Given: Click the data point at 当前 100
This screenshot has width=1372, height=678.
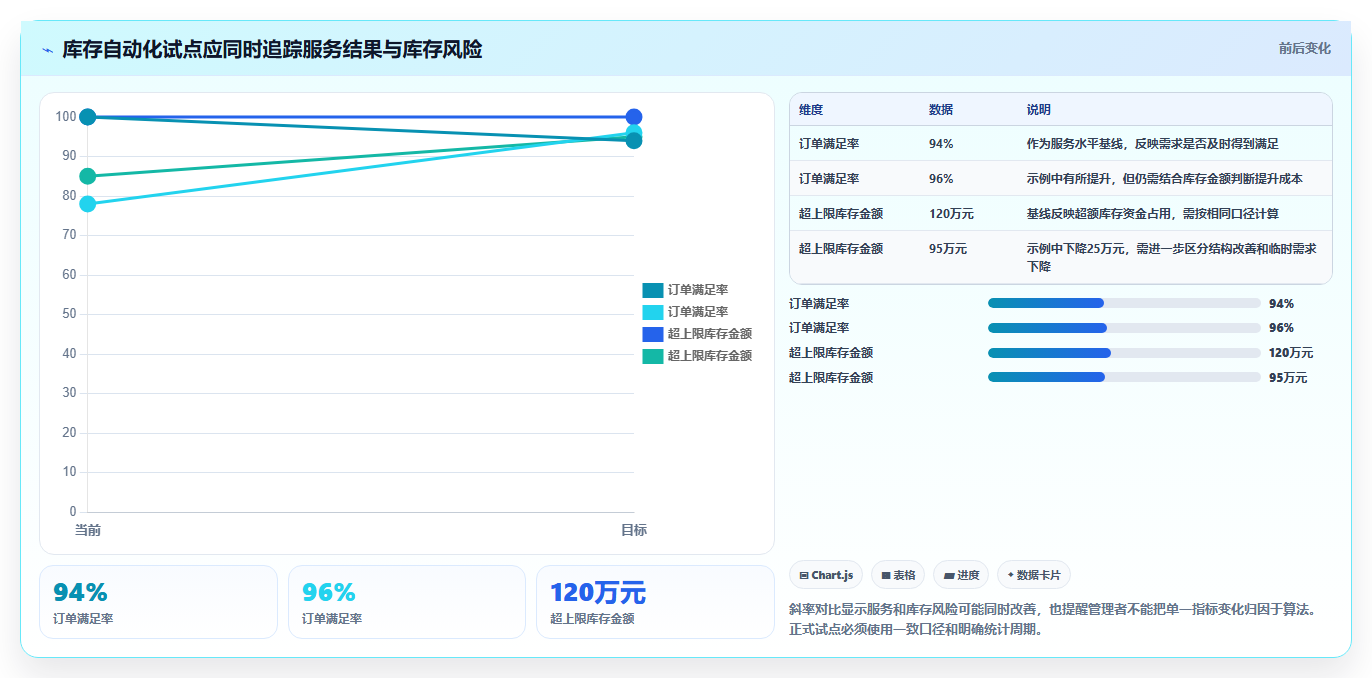Looking at the screenshot, I should 88,117.
